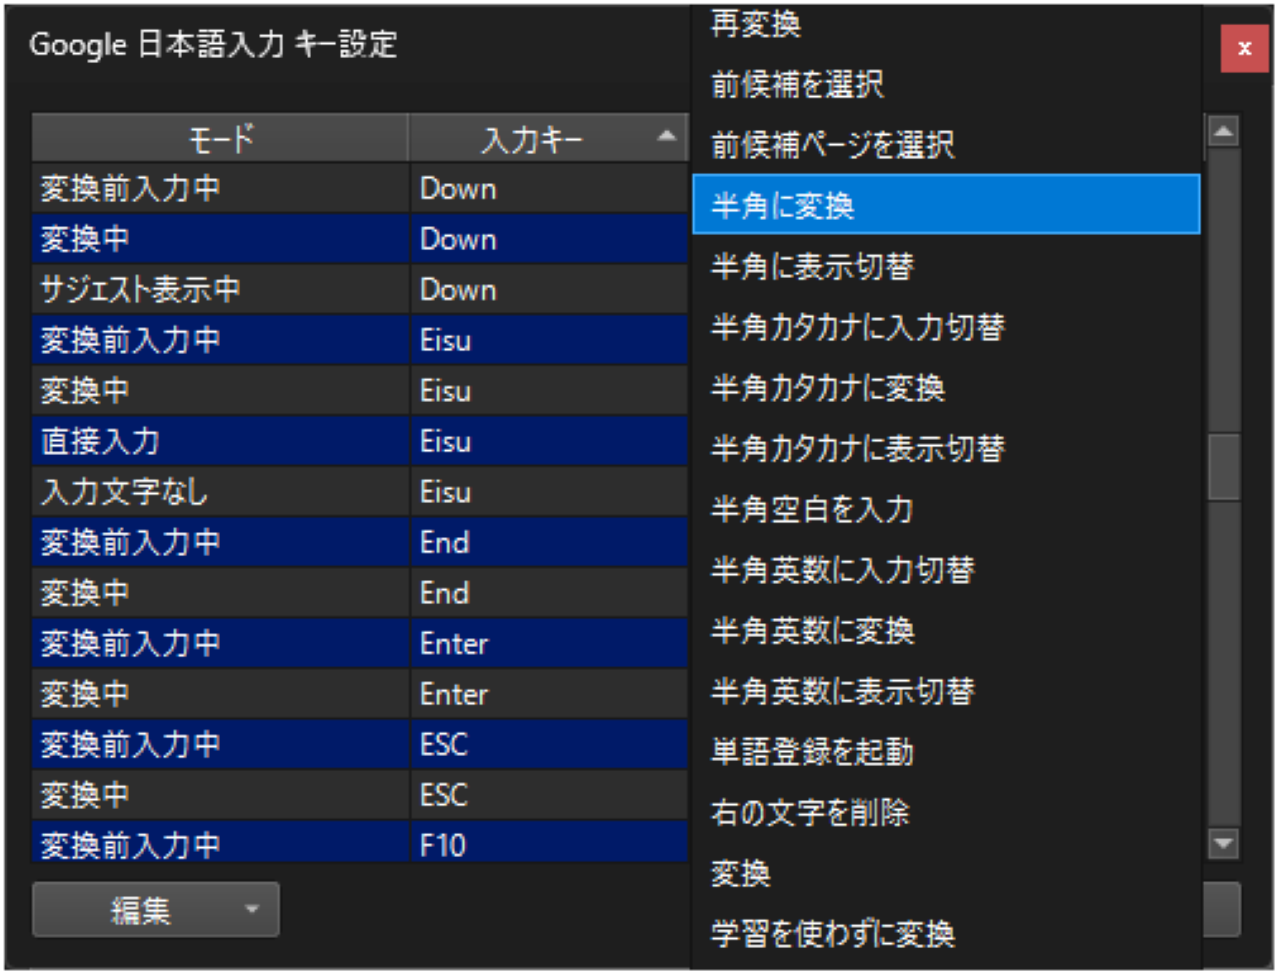Open the 編集 button dropdown arrow
The width and height of the screenshot is (1280, 976).
click(x=251, y=909)
